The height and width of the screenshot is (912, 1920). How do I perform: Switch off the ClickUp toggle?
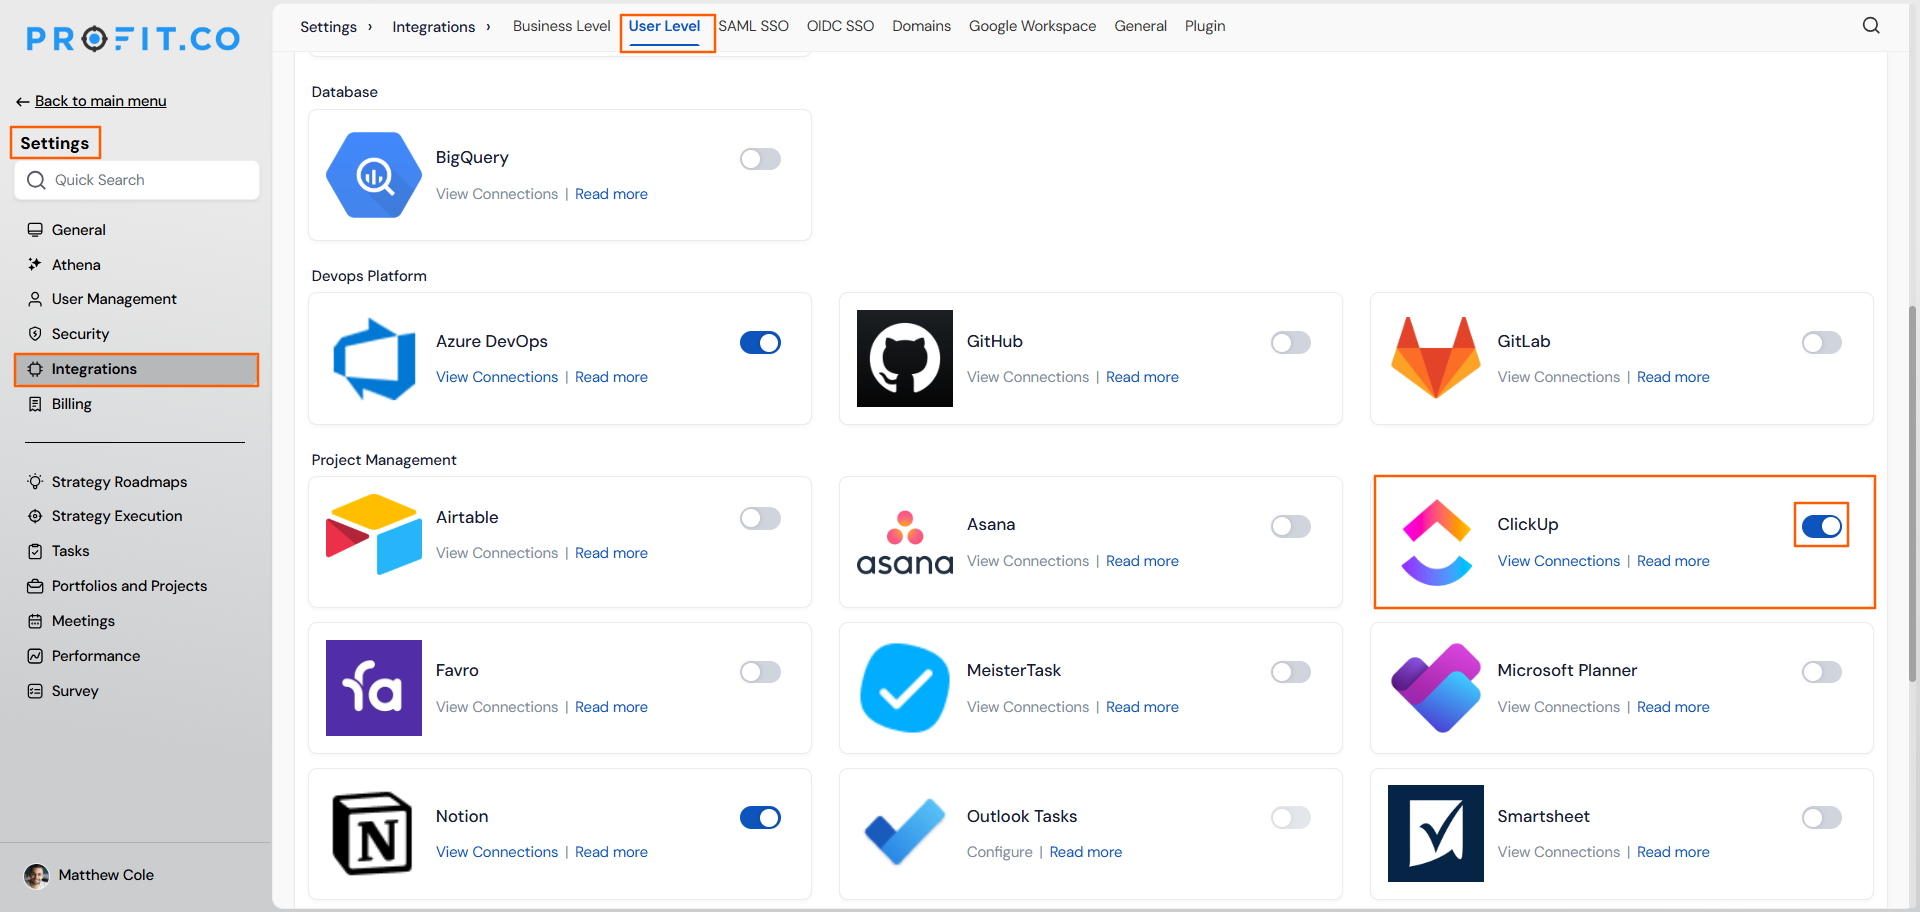click(1822, 526)
